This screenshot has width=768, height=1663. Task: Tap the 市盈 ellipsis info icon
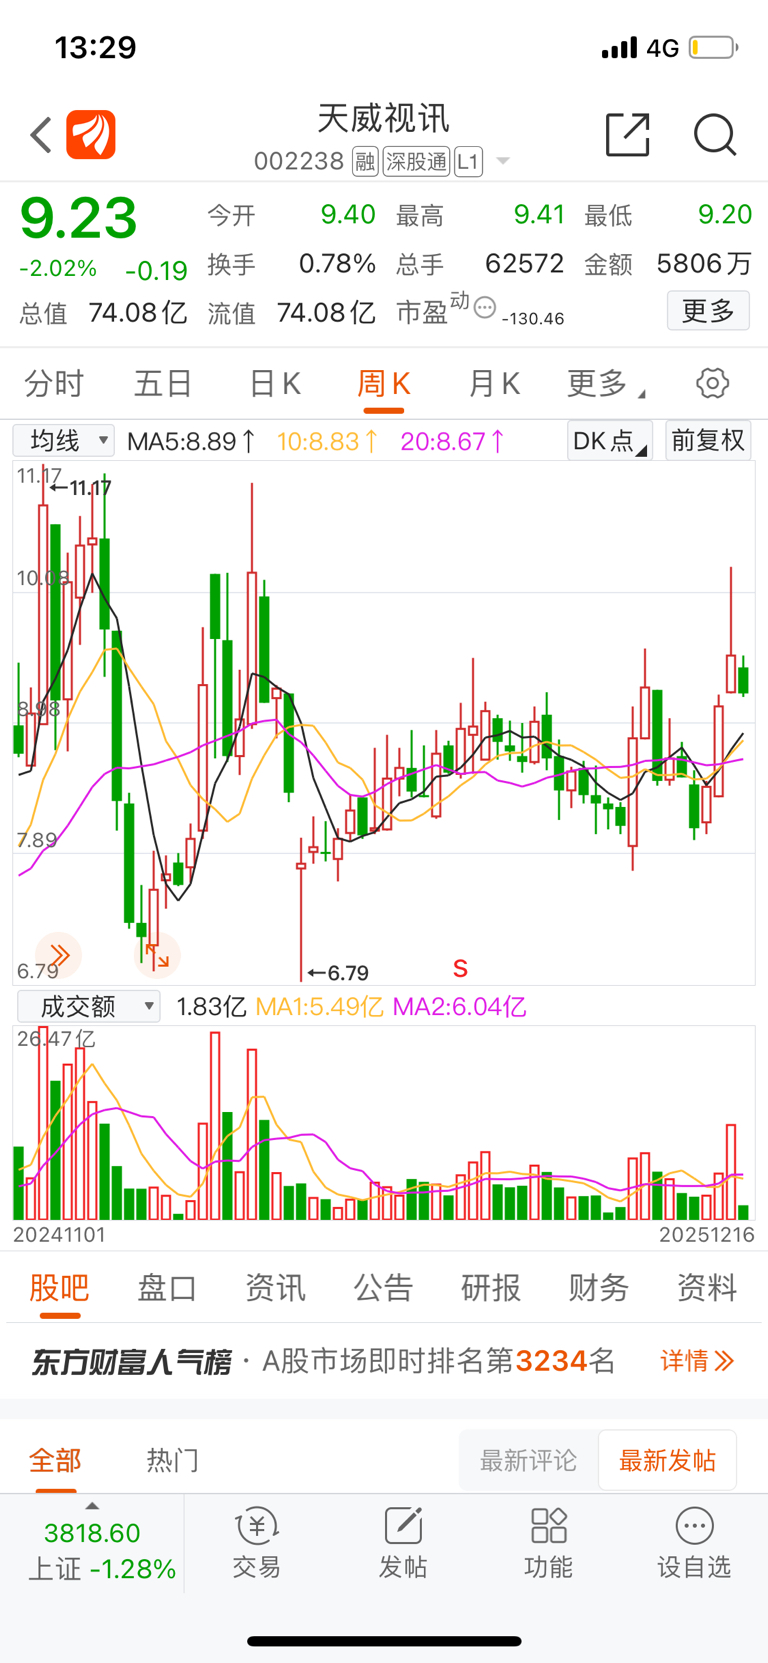pyautogui.click(x=485, y=308)
